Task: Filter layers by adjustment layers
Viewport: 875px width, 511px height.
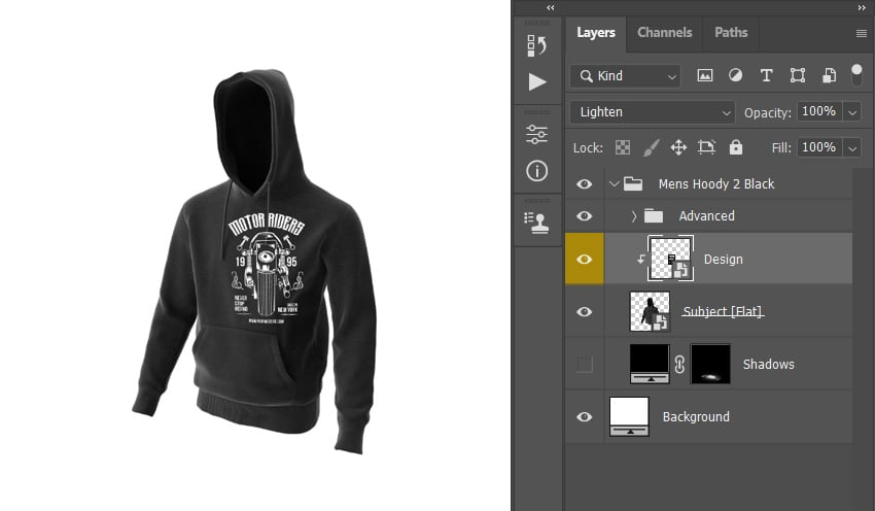Action: click(x=735, y=75)
